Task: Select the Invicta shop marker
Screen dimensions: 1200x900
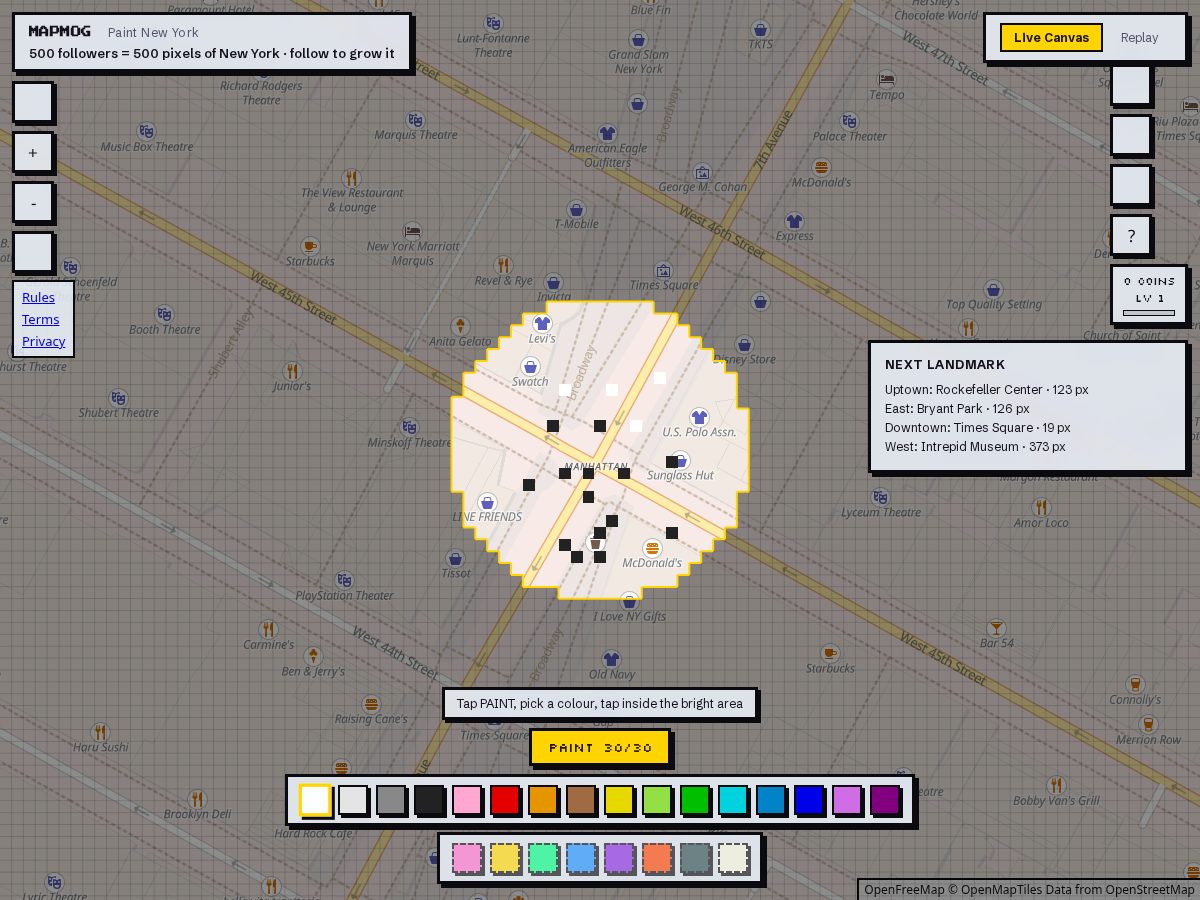Action: [554, 283]
